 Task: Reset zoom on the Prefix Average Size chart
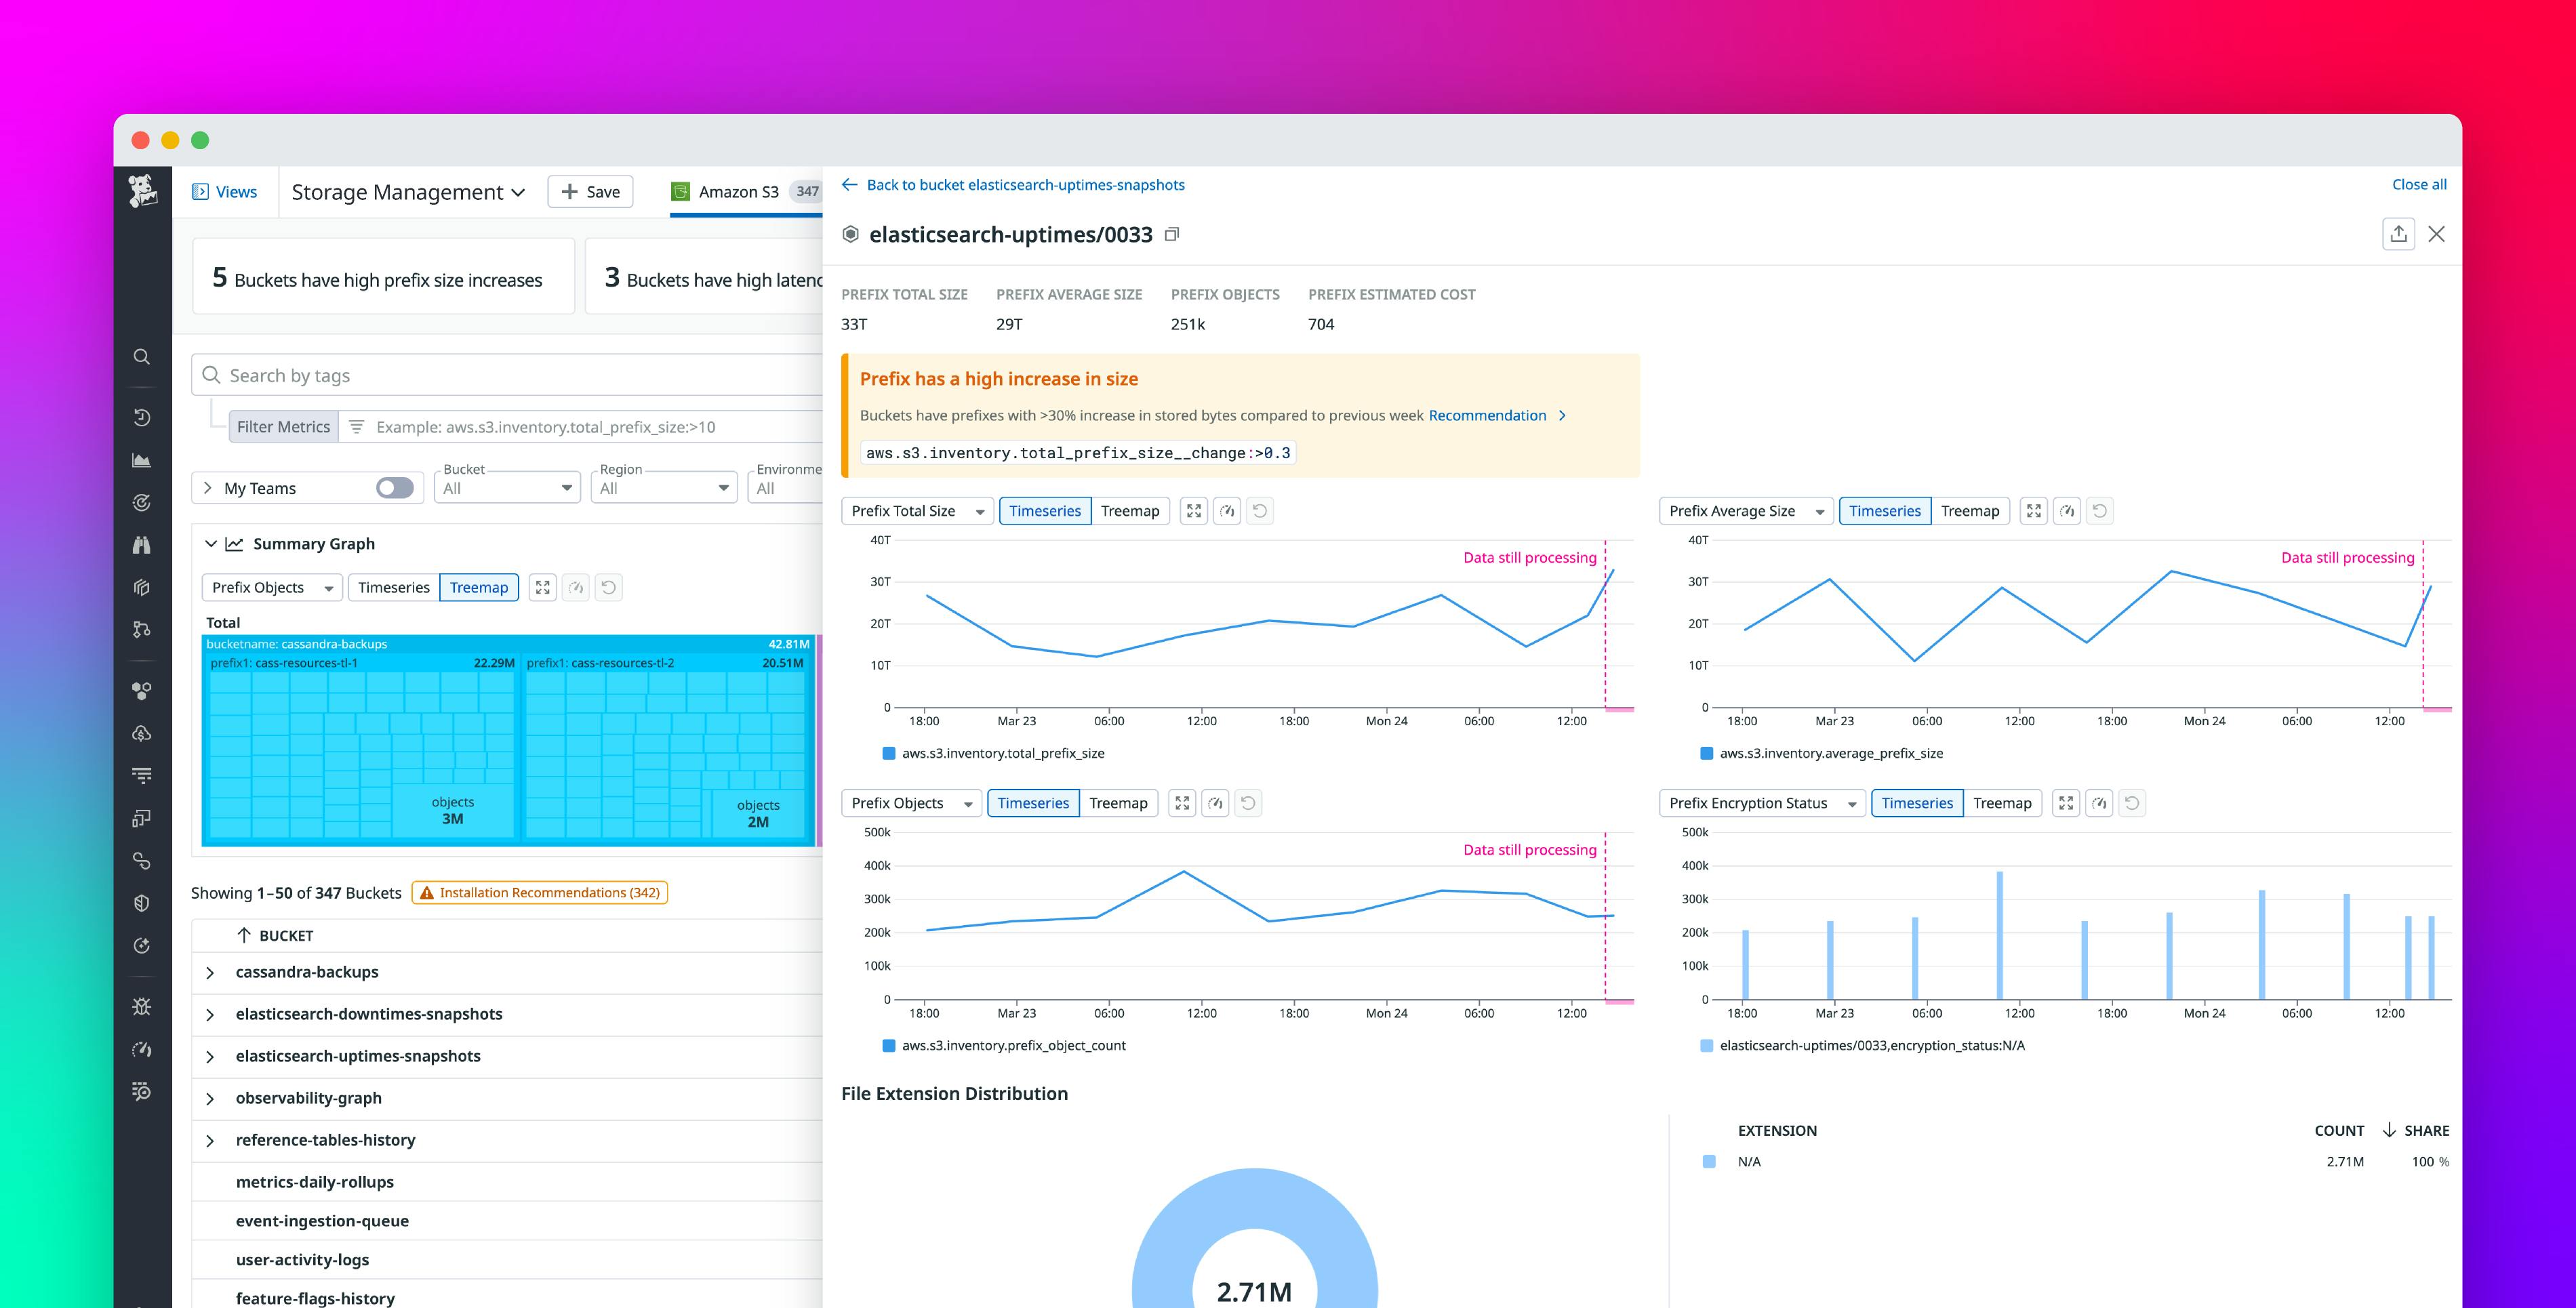click(x=2100, y=510)
